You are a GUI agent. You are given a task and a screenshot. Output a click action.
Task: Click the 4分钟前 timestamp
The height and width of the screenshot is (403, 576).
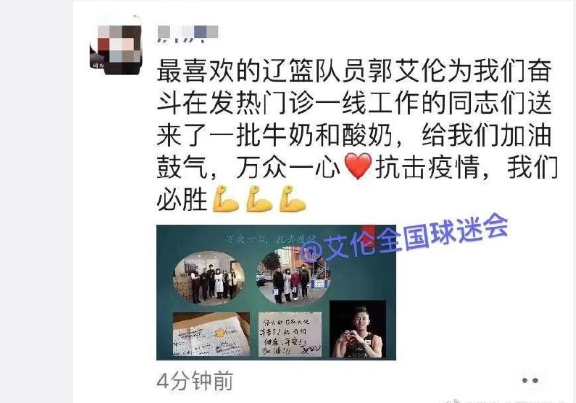(x=195, y=381)
